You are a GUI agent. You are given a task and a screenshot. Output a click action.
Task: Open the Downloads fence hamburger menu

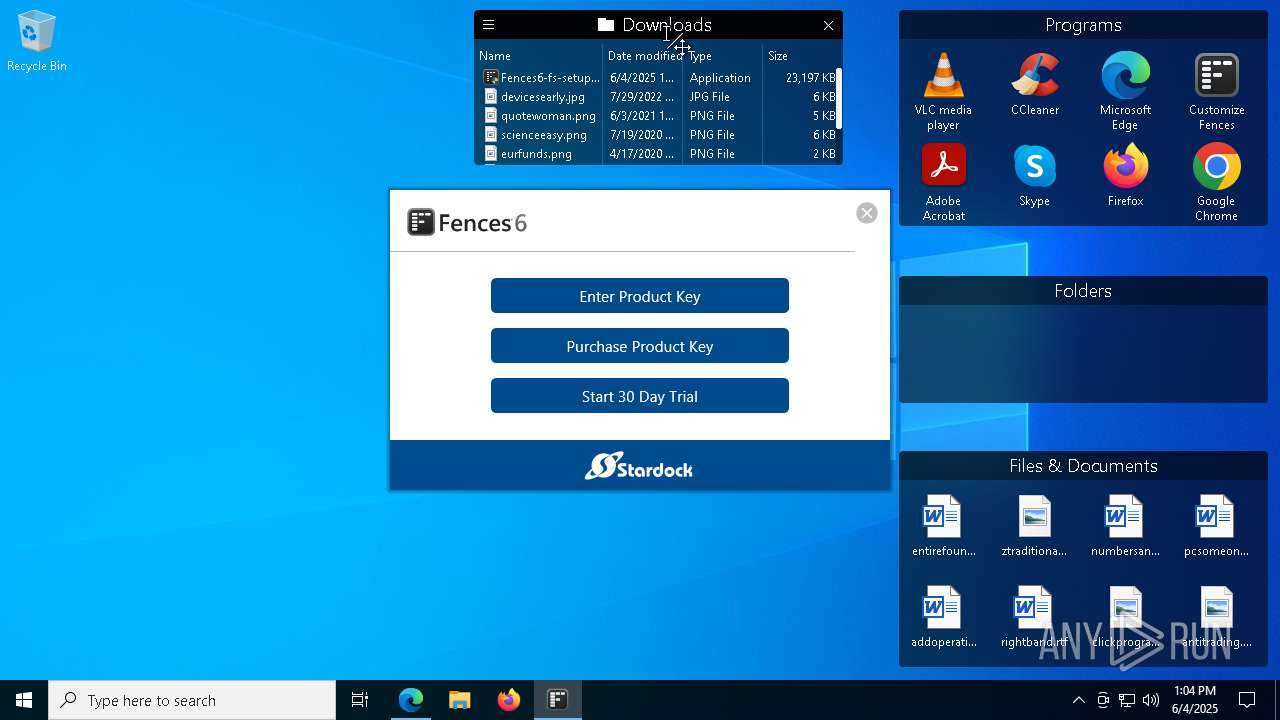pos(488,25)
